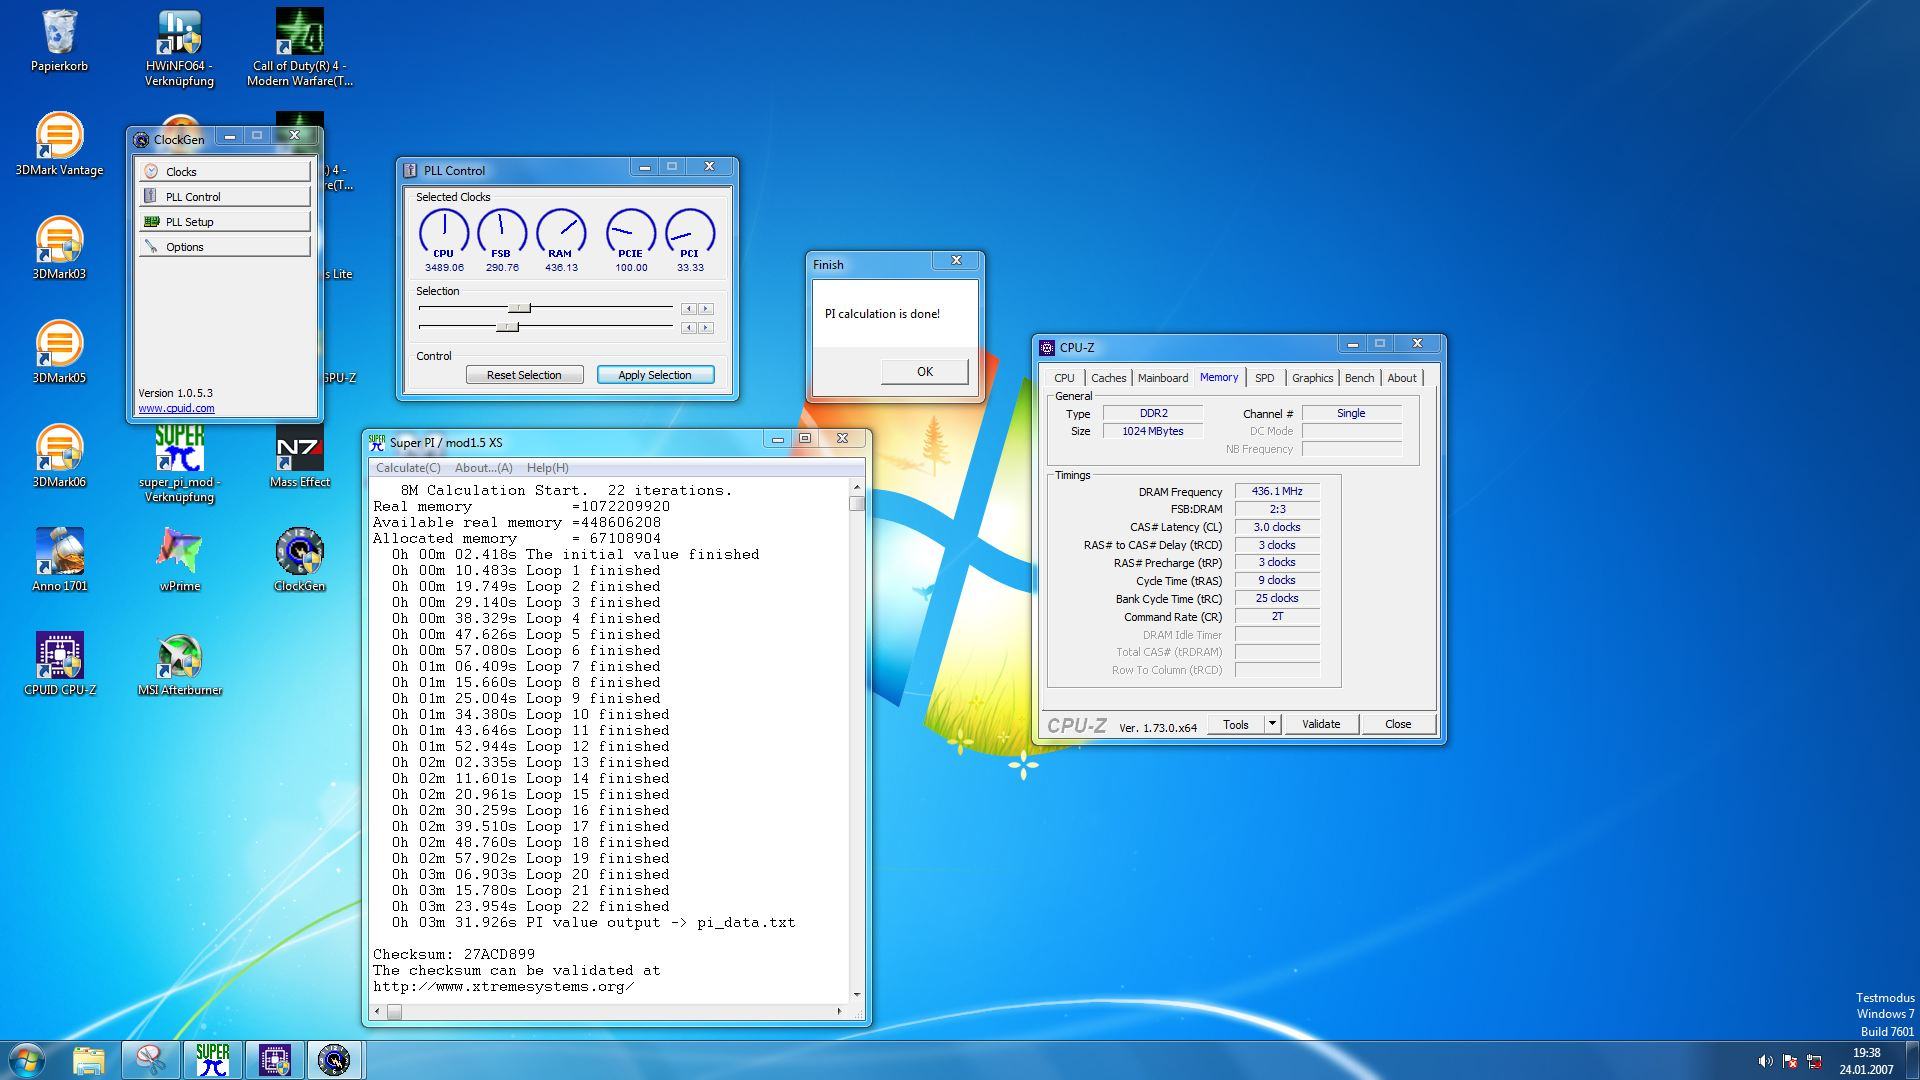Click the upper FSB selection slider thumb
1920x1080 pixels.
point(519,309)
